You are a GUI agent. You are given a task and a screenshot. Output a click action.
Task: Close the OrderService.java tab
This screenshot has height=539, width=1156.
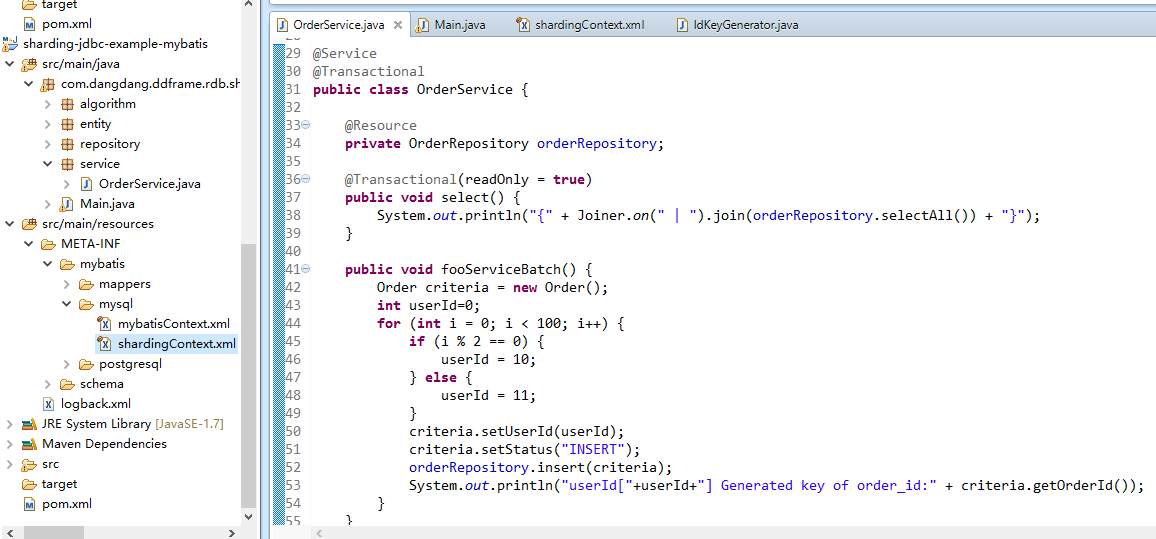pyautogui.click(x=397, y=25)
